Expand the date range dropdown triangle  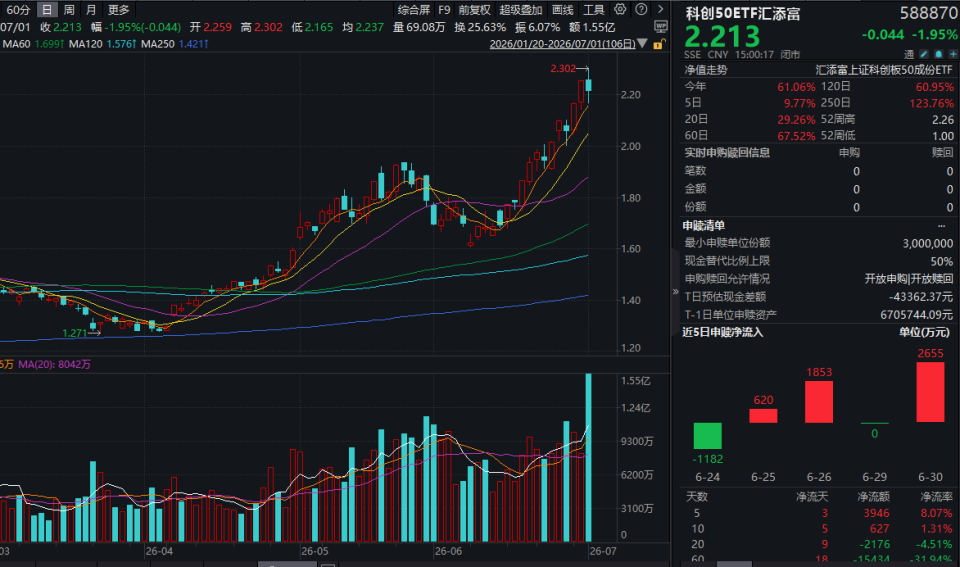pyautogui.click(x=642, y=44)
